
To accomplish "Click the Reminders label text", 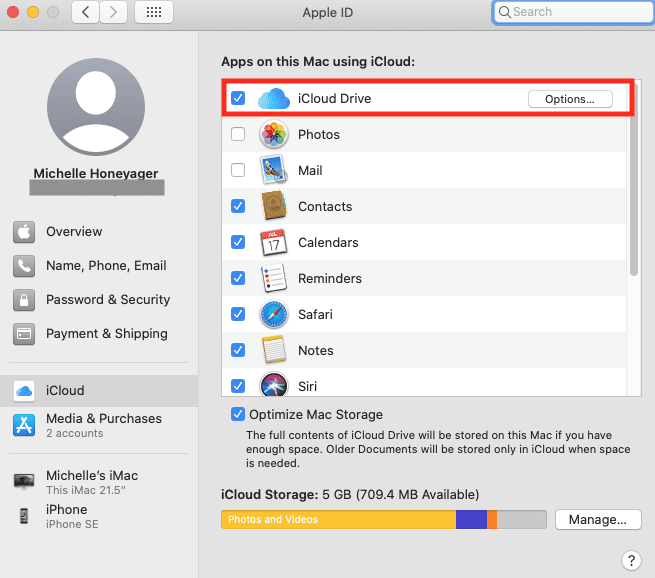I will pyautogui.click(x=330, y=279).
